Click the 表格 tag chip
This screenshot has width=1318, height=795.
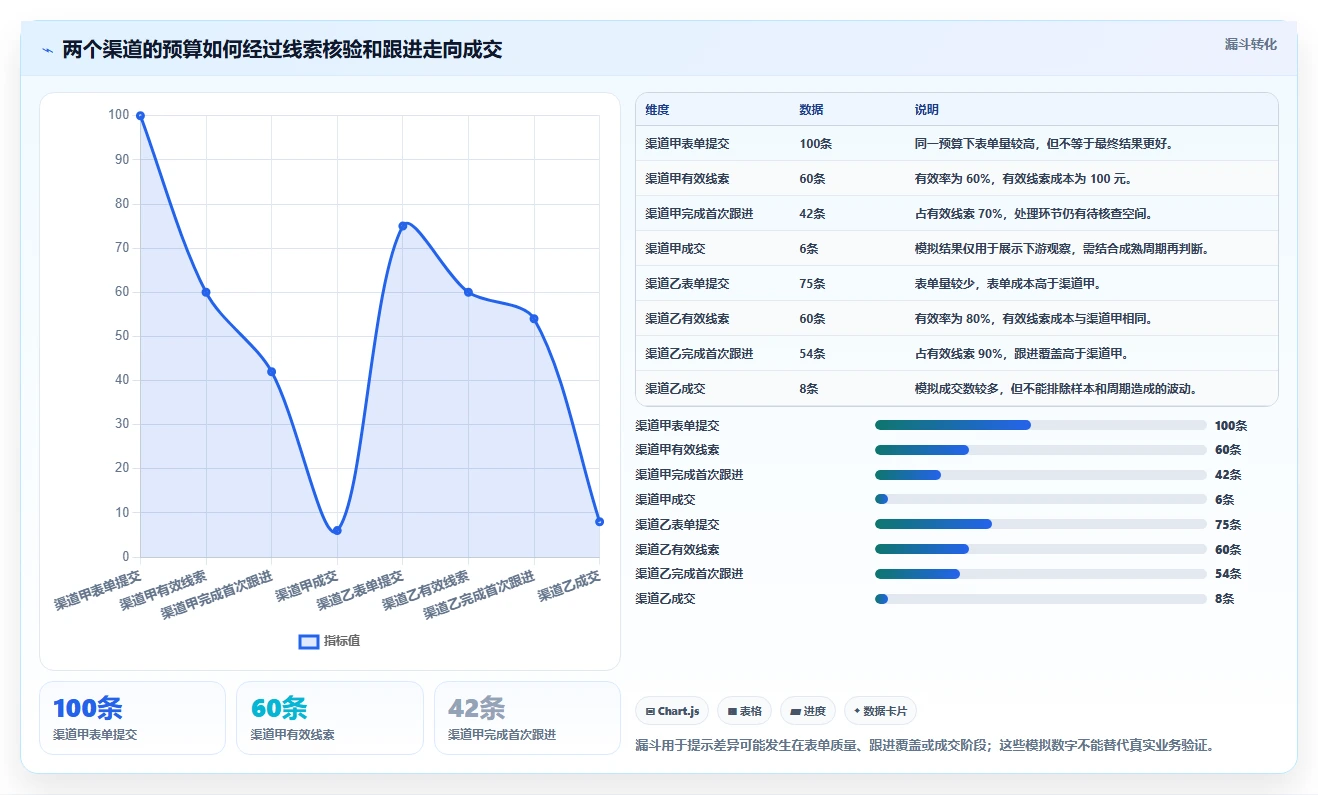(744, 711)
